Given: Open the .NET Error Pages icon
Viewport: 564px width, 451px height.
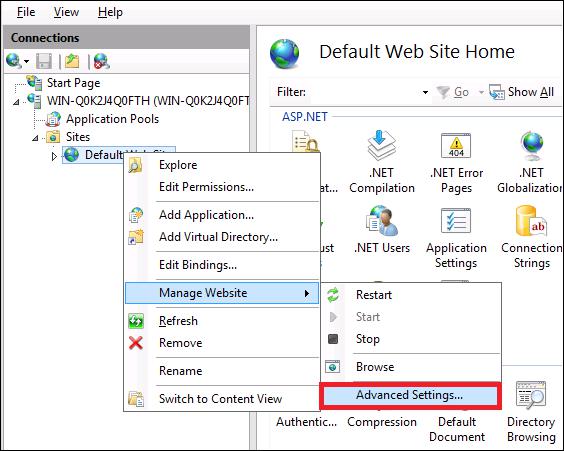Looking at the screenshot, I should [456, 163].
